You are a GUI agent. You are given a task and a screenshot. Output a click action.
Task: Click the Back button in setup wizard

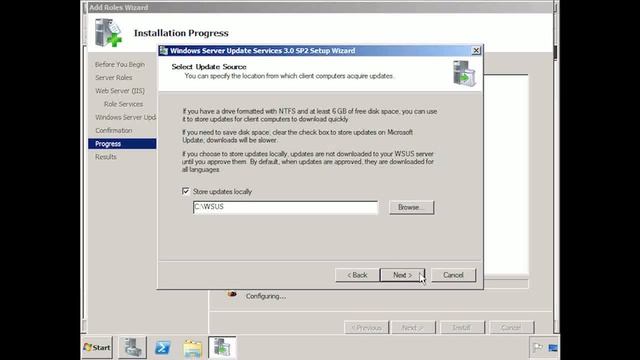click(x=357, y=275)
